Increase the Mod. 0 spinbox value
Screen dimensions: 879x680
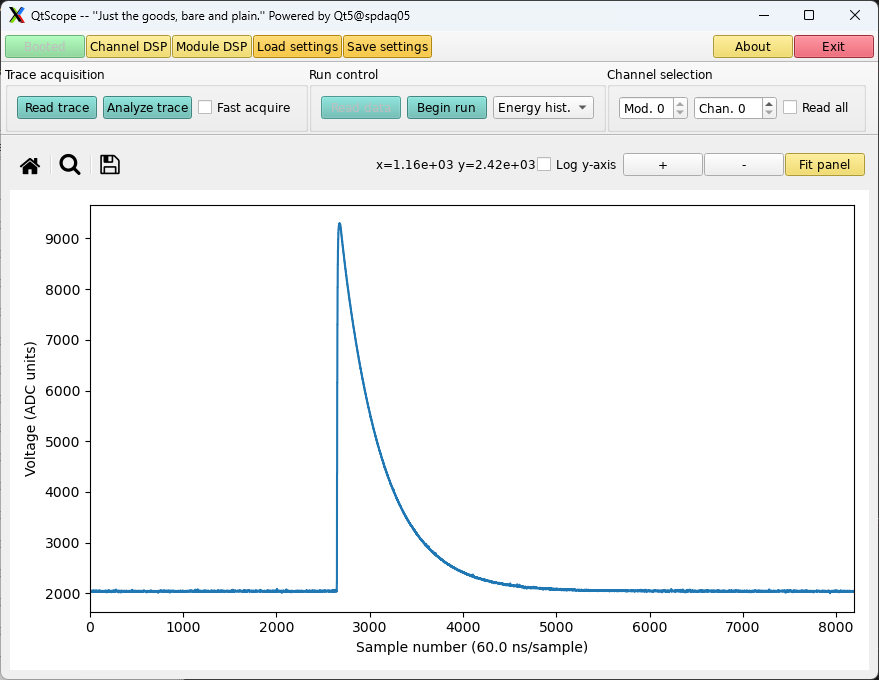[x=680, y=103]
